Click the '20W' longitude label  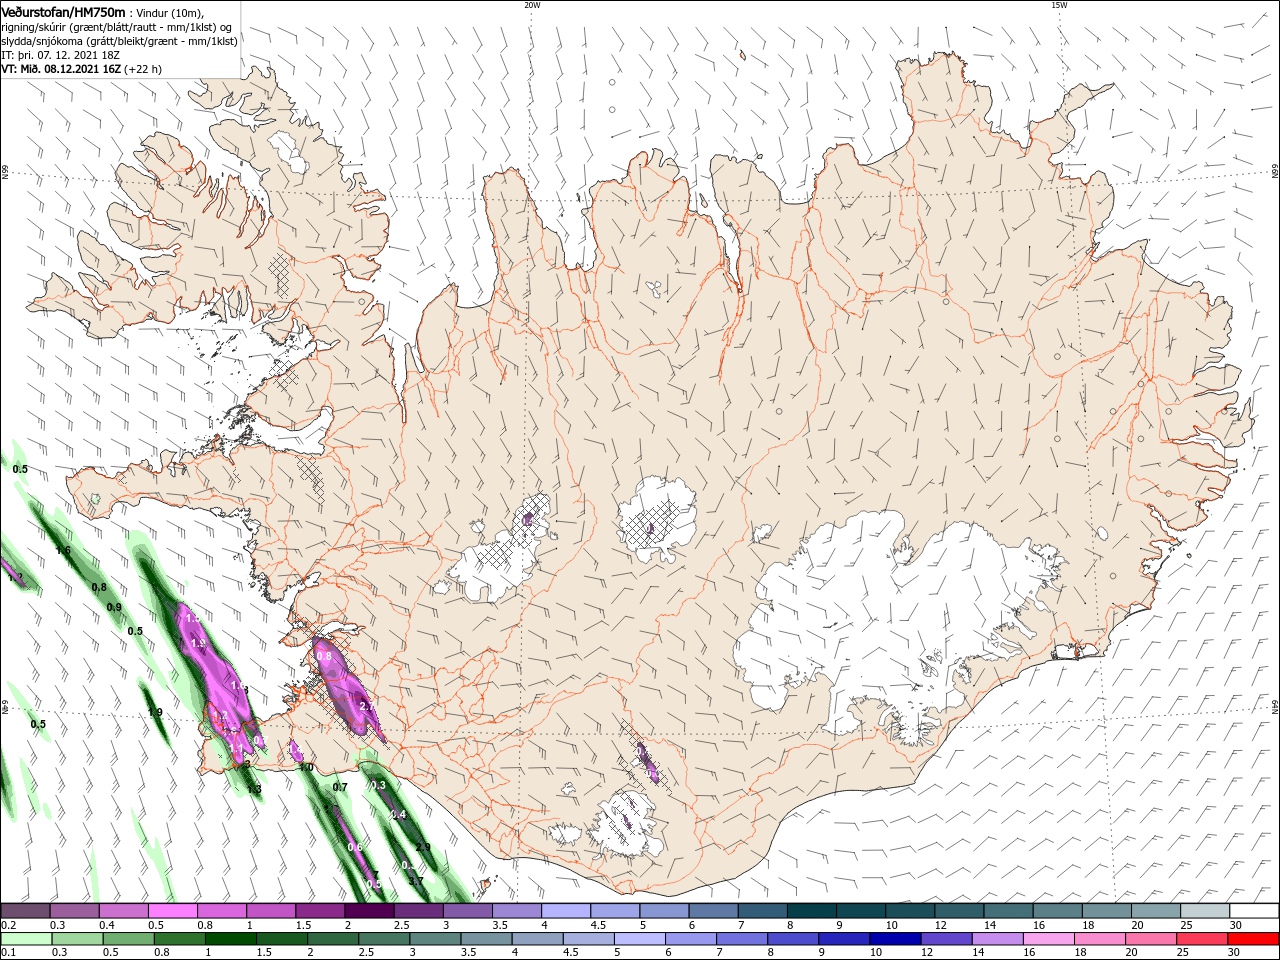(x=532, y=5)
